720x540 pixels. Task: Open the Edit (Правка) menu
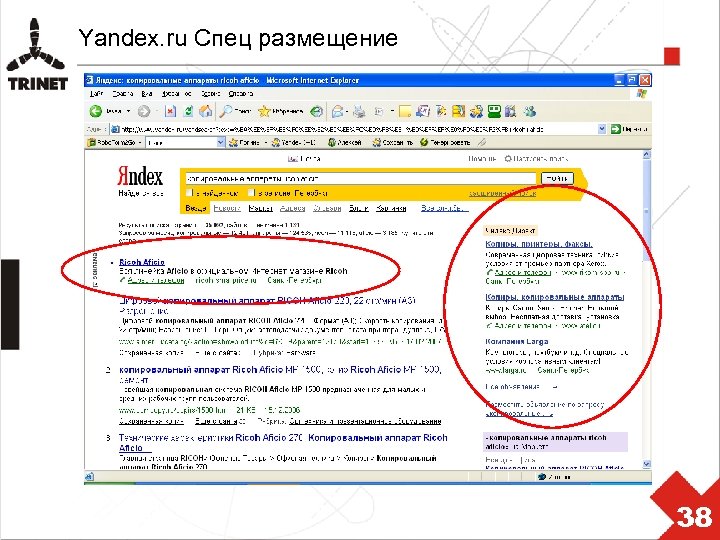click(123, 94)
